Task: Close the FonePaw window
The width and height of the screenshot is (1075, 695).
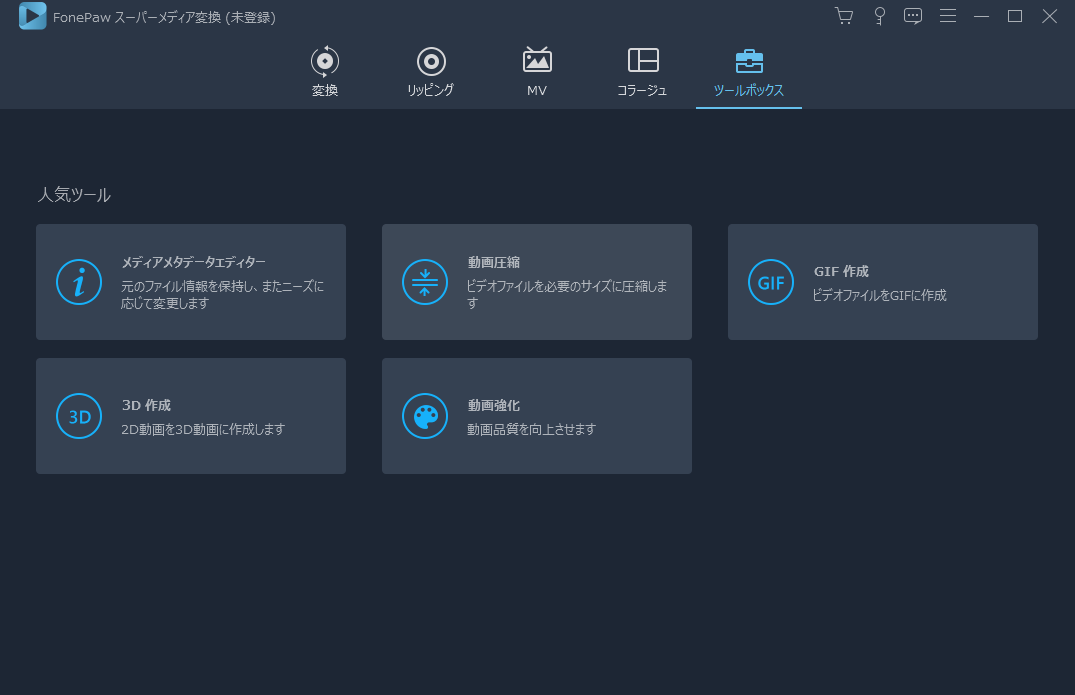Action: tap(1049, 16)
